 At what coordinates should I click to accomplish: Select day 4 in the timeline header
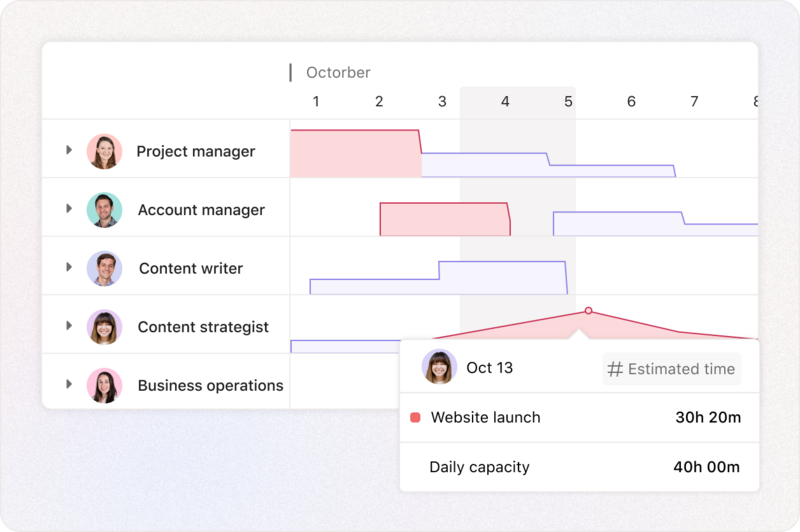click(505, 102)
